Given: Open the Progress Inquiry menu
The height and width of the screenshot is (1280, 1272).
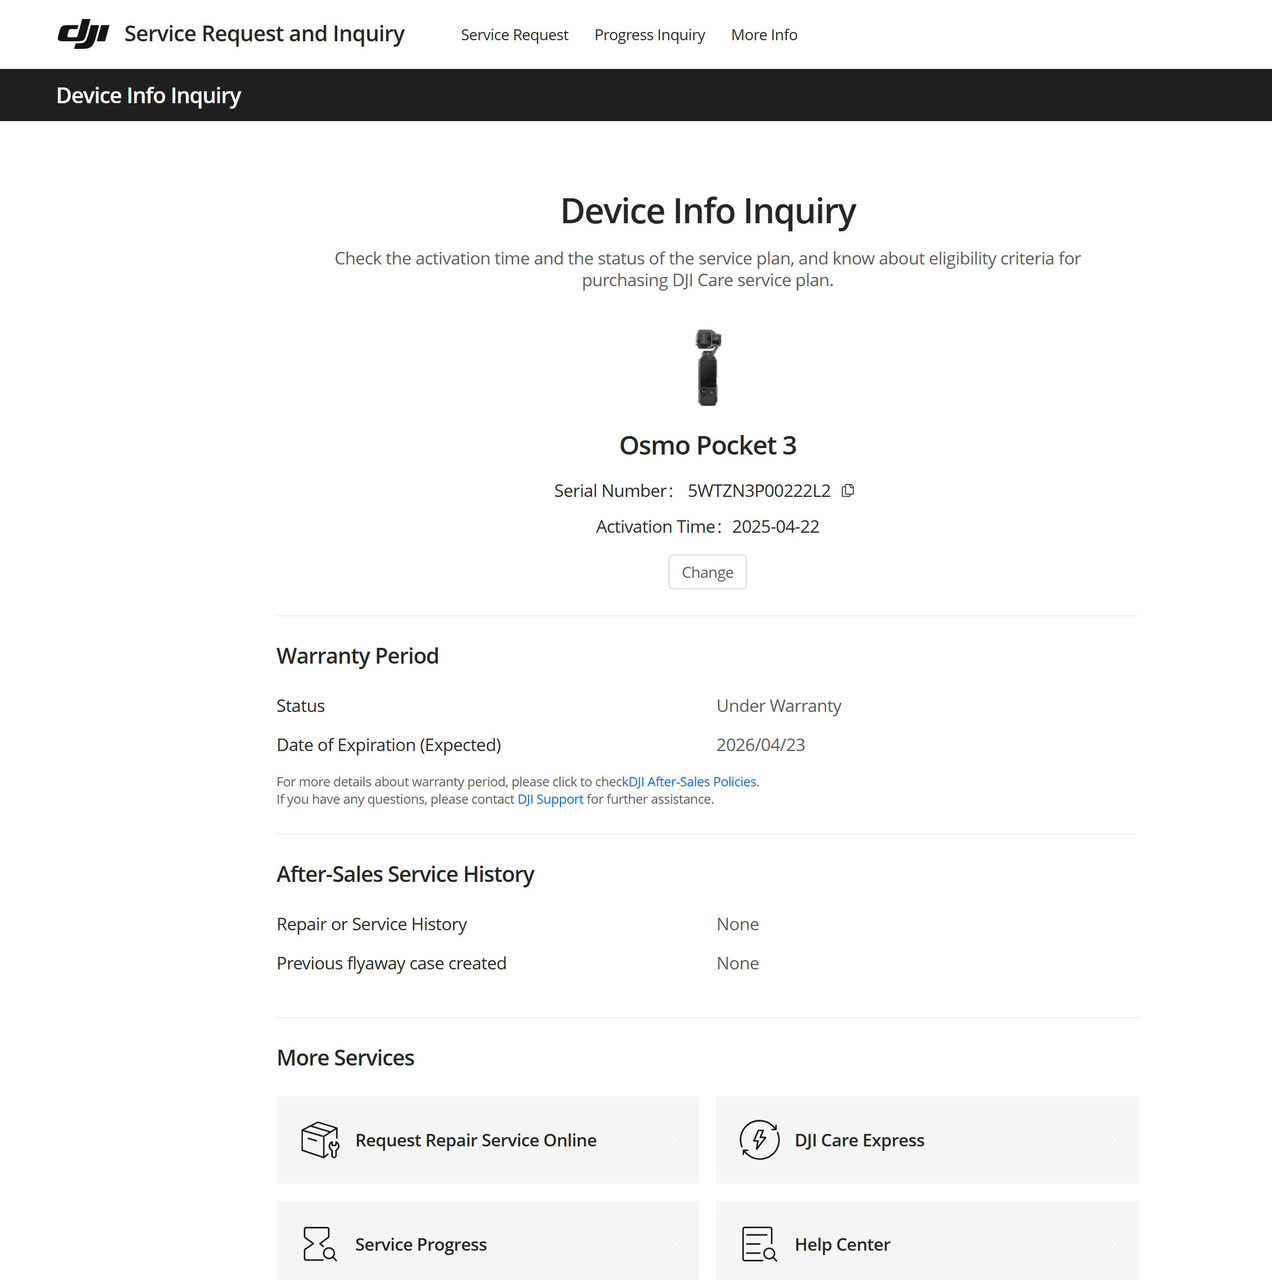Looking at the screenshot, I should pos(649,35).
